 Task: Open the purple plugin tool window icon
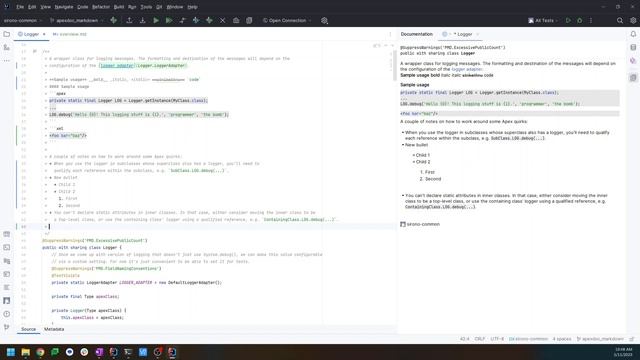(633, 61)
